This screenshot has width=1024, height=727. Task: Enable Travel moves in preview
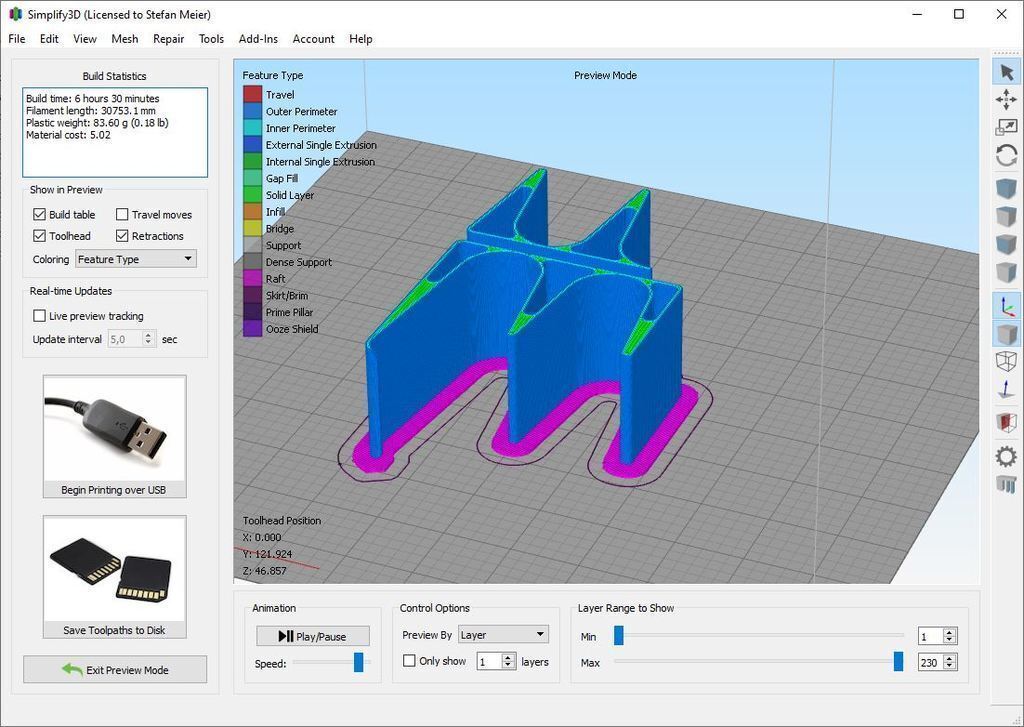pyautogui.click(x=122, y=214)
